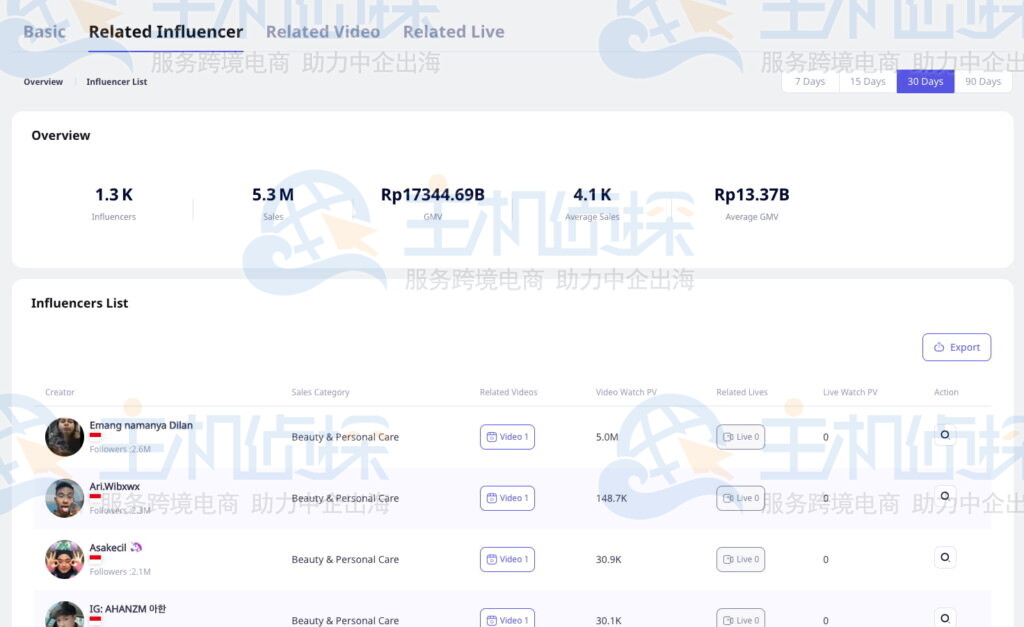Jump to the Overview section link

pos(43,82)
